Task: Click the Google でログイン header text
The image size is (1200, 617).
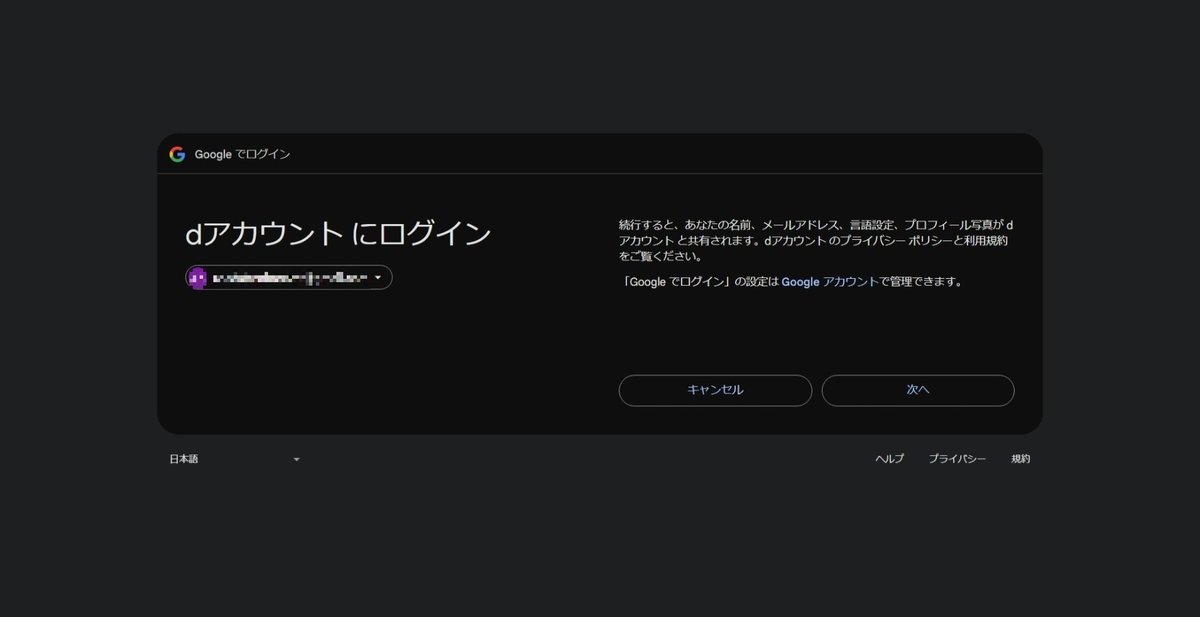Action: click(x=245, y=154)
